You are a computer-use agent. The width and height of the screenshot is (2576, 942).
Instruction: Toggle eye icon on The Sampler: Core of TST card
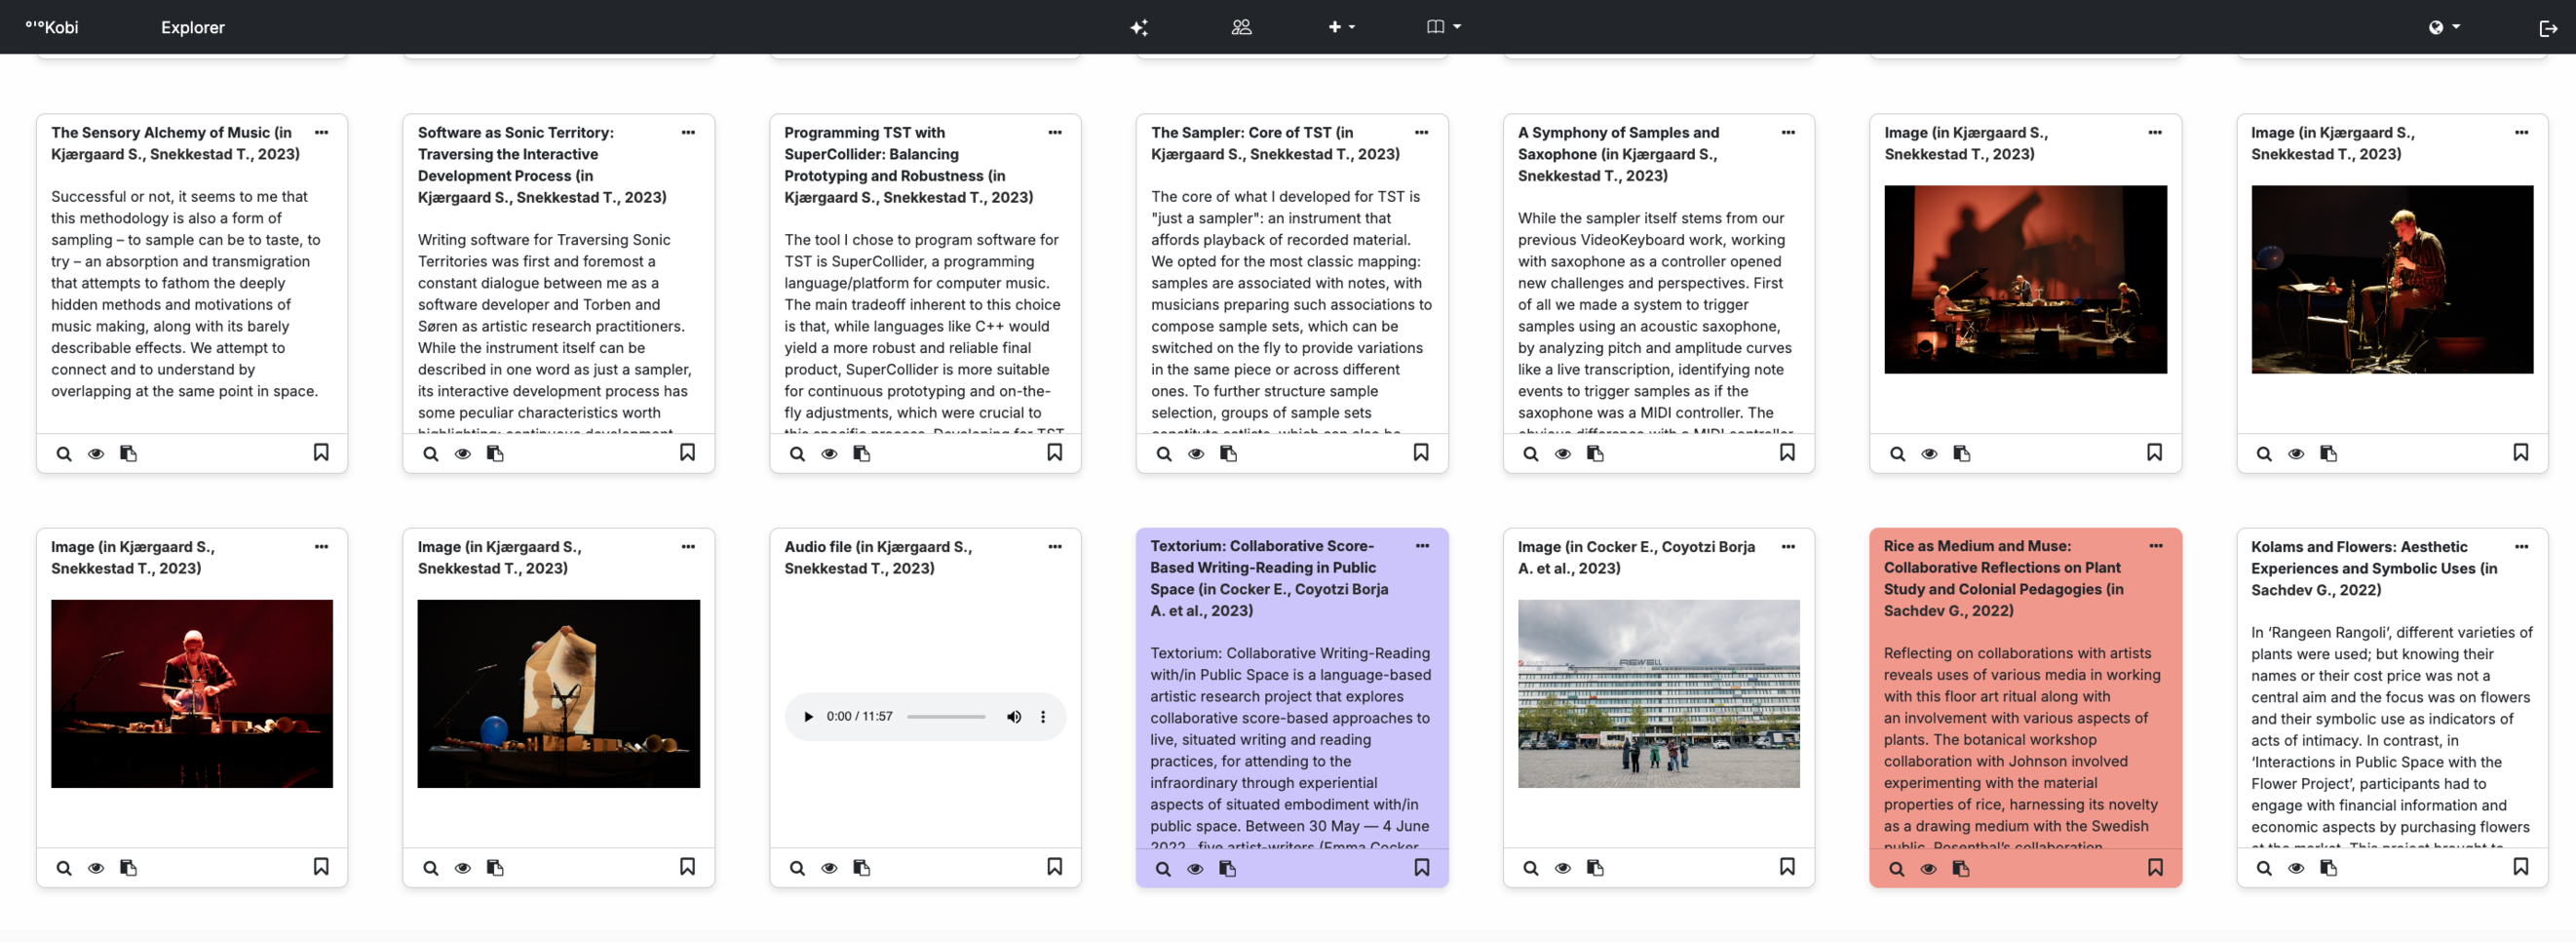point(1195,454)
